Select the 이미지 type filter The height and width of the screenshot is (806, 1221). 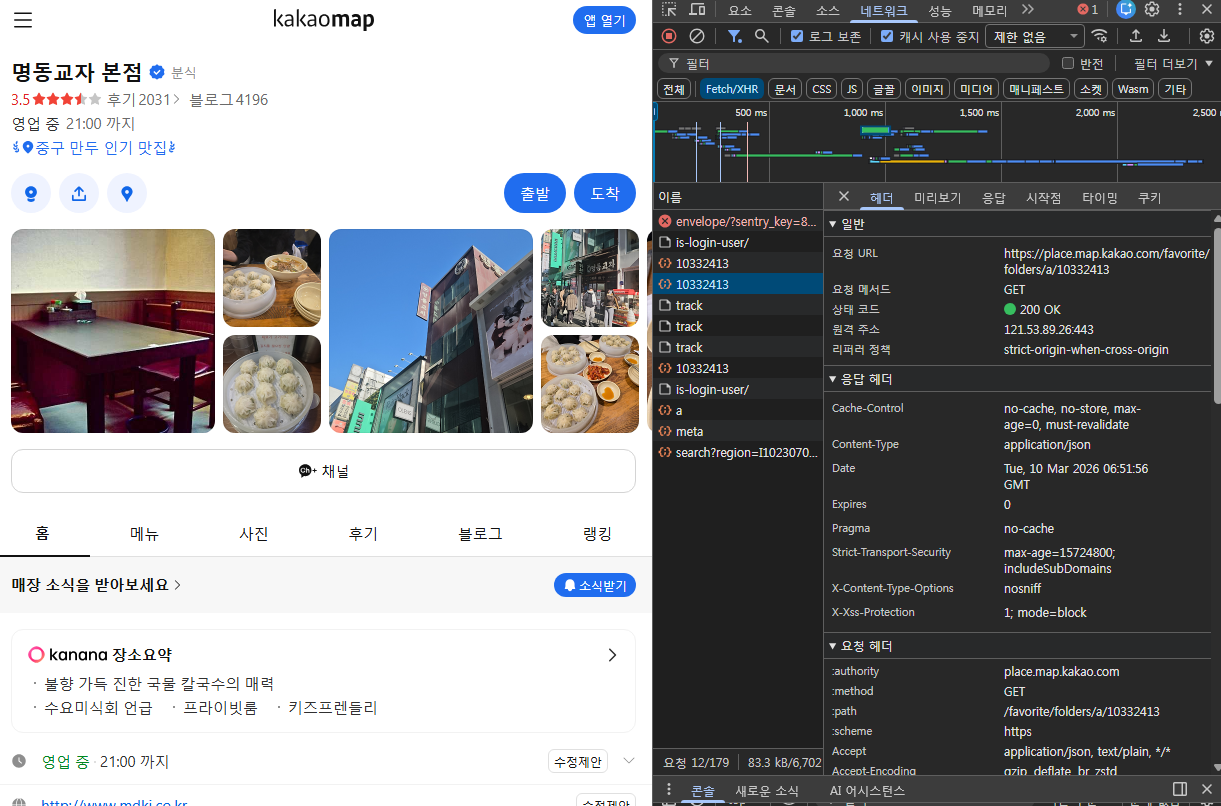(927, 89)
